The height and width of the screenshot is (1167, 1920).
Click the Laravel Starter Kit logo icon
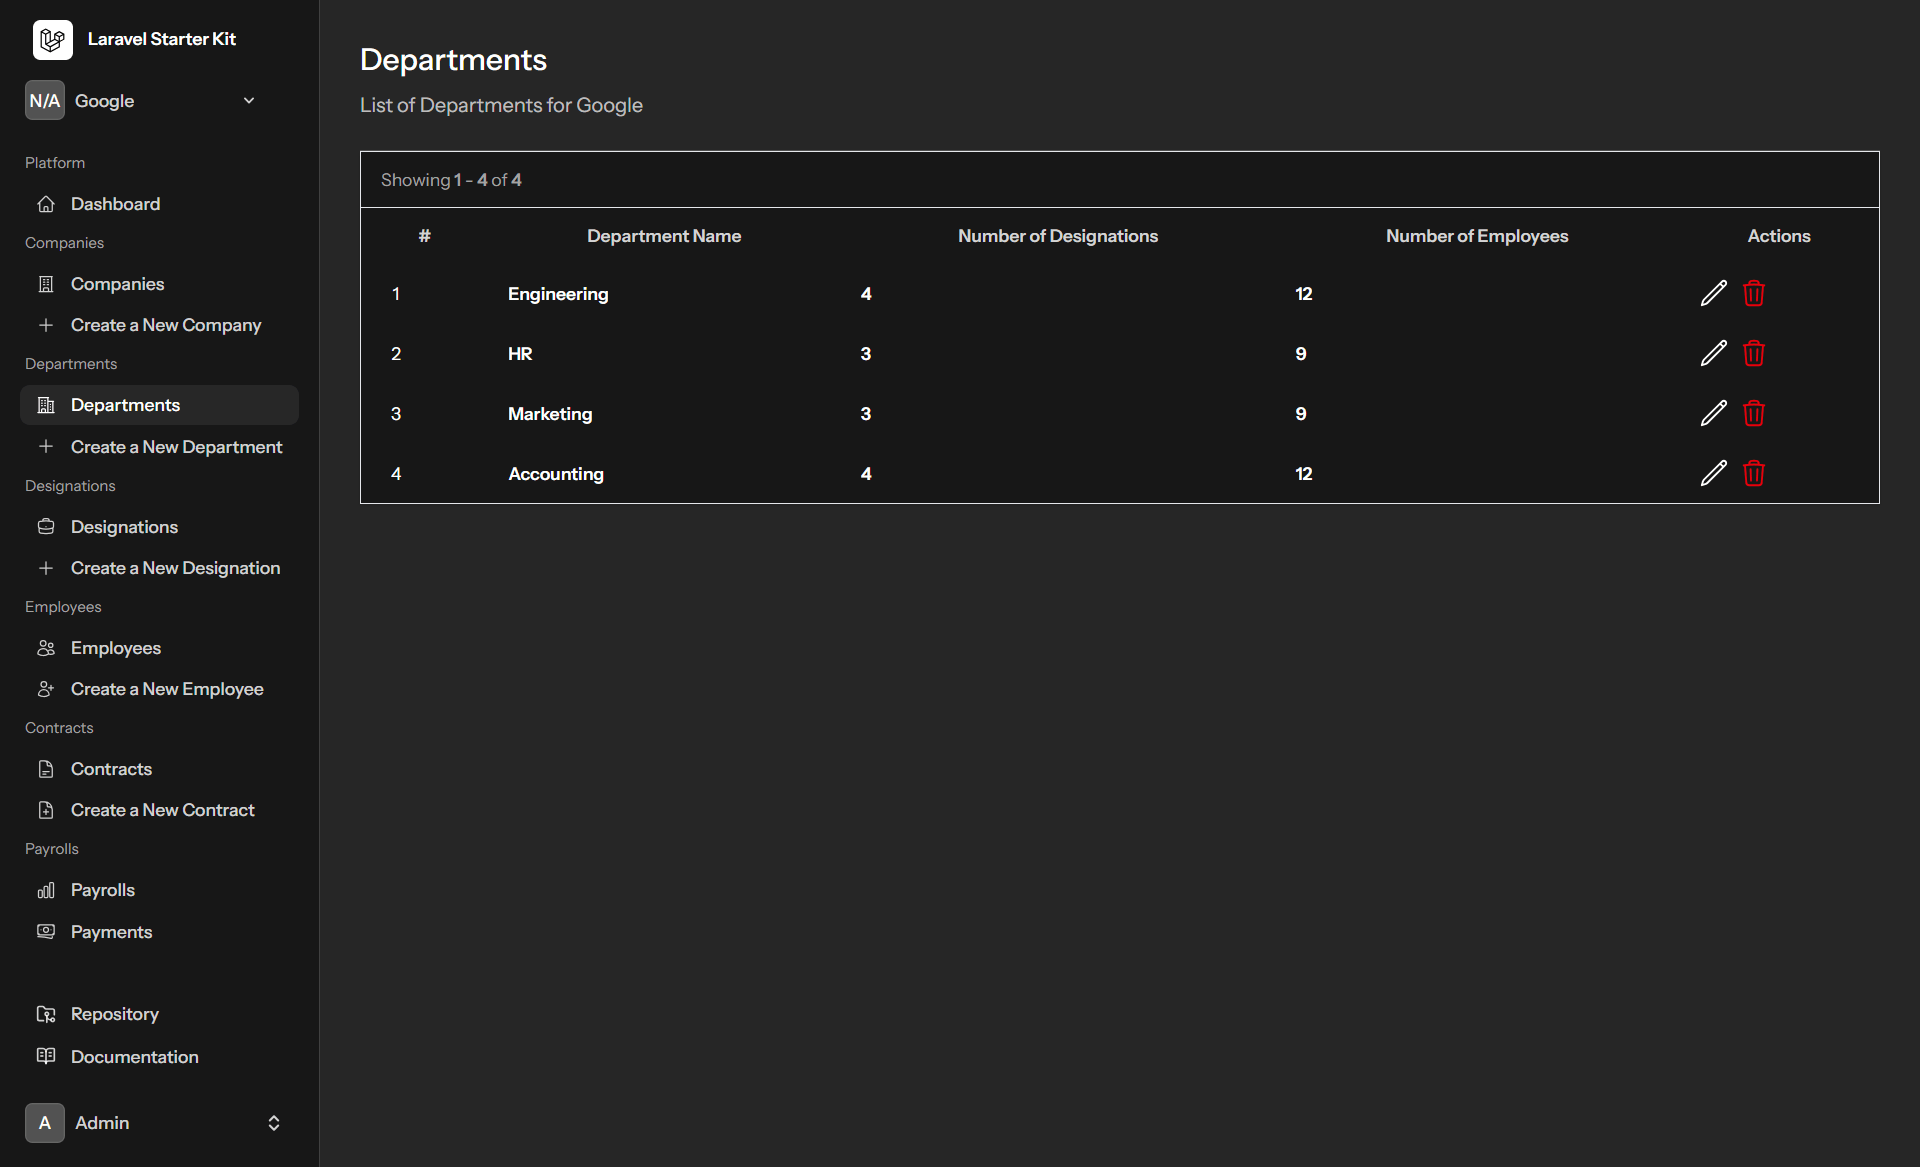click(x=52, y=39)
